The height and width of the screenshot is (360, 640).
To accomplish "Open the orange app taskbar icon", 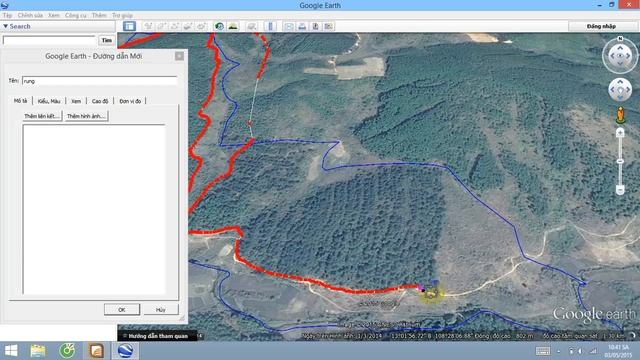I will tap(96, 351).
